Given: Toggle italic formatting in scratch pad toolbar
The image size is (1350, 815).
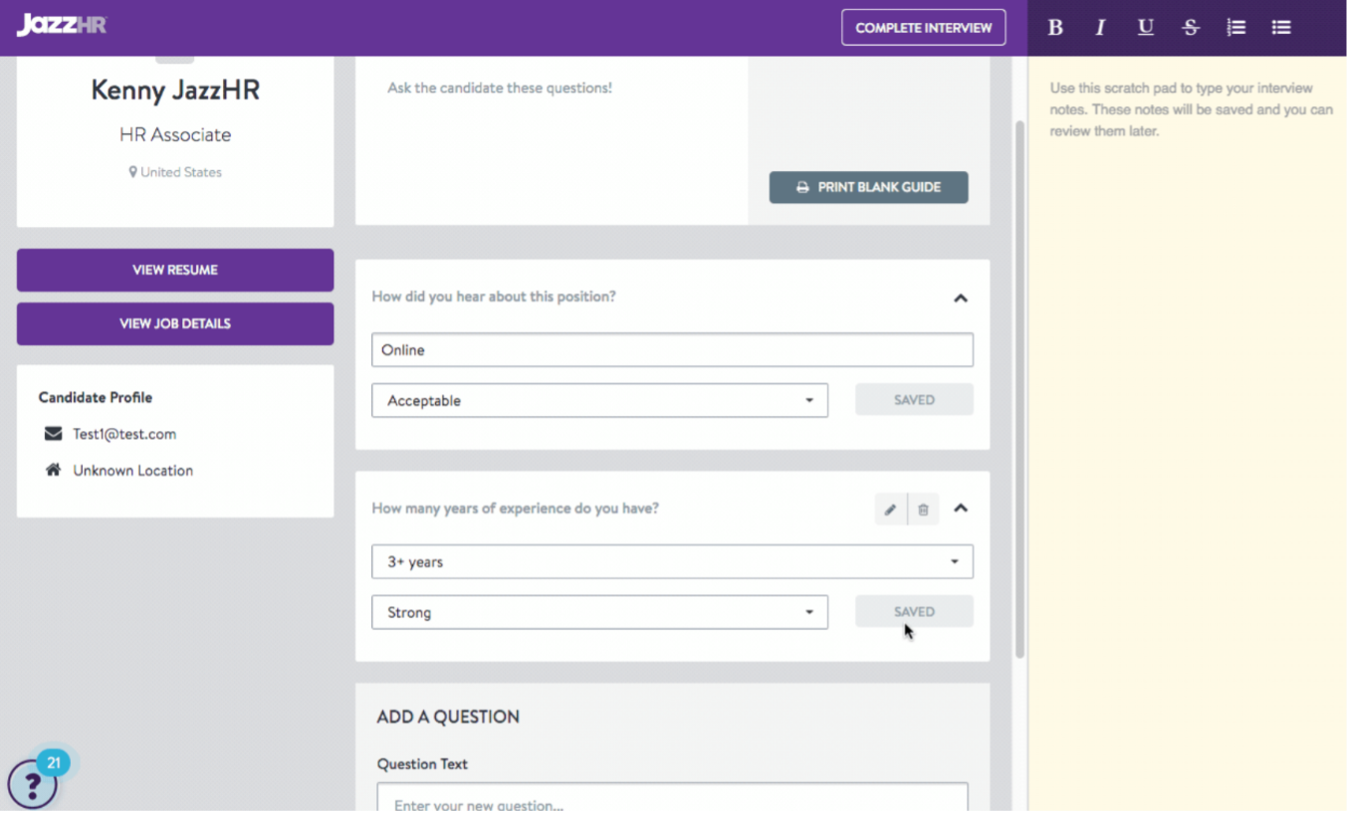Looking at the screenshot, I should point(1100,28).
